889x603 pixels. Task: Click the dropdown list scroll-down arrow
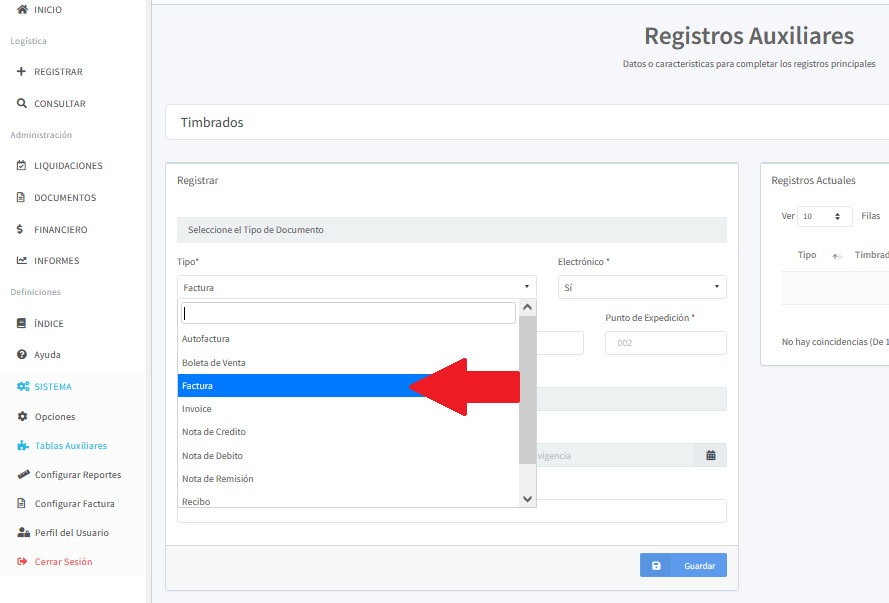(x=528, y=498)
